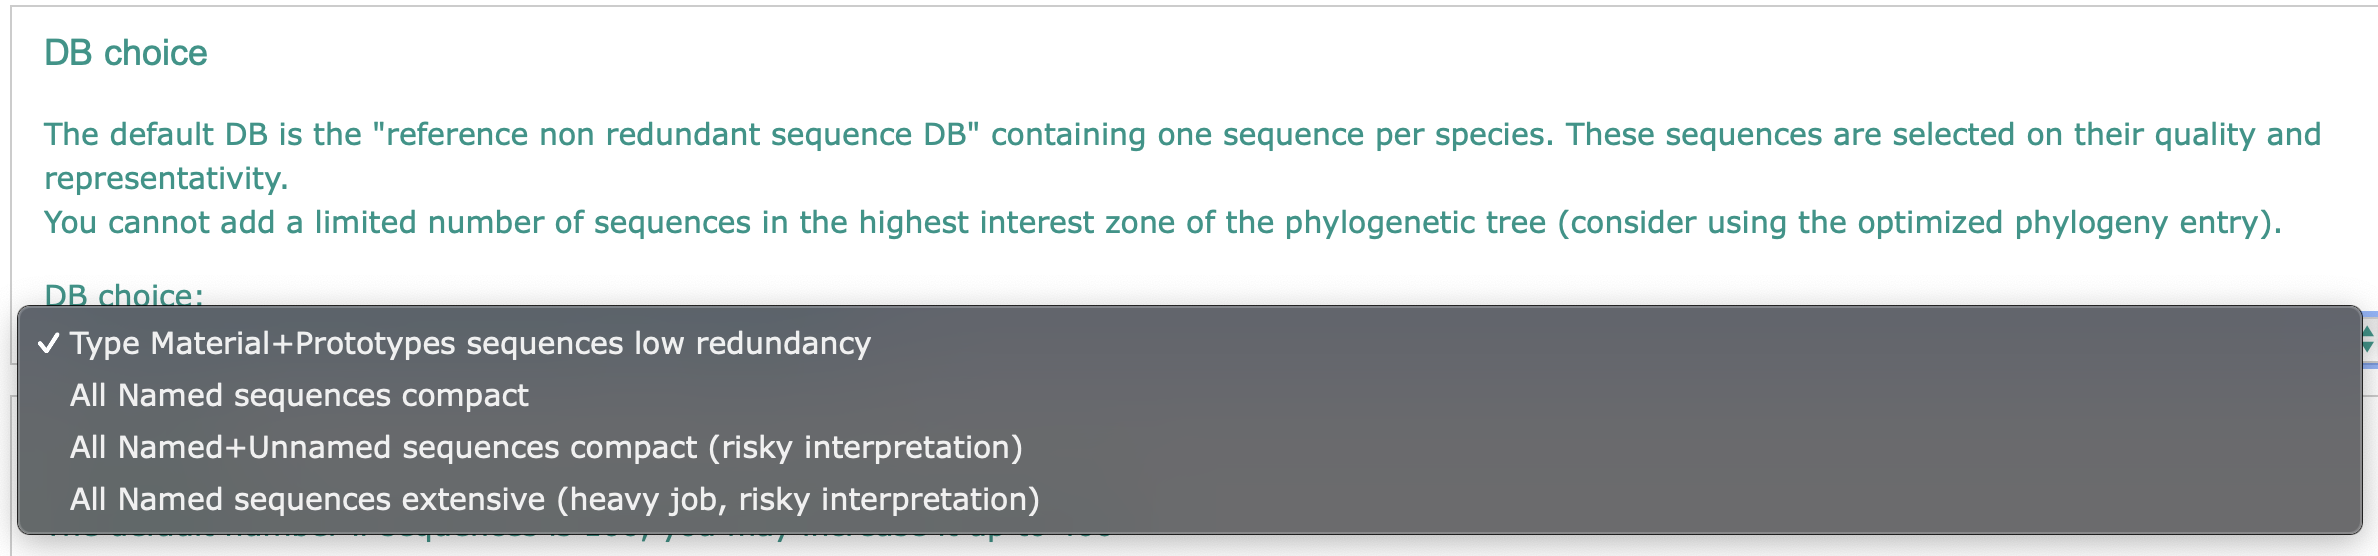Select All Named sequences extensive option

click(554, 500)
